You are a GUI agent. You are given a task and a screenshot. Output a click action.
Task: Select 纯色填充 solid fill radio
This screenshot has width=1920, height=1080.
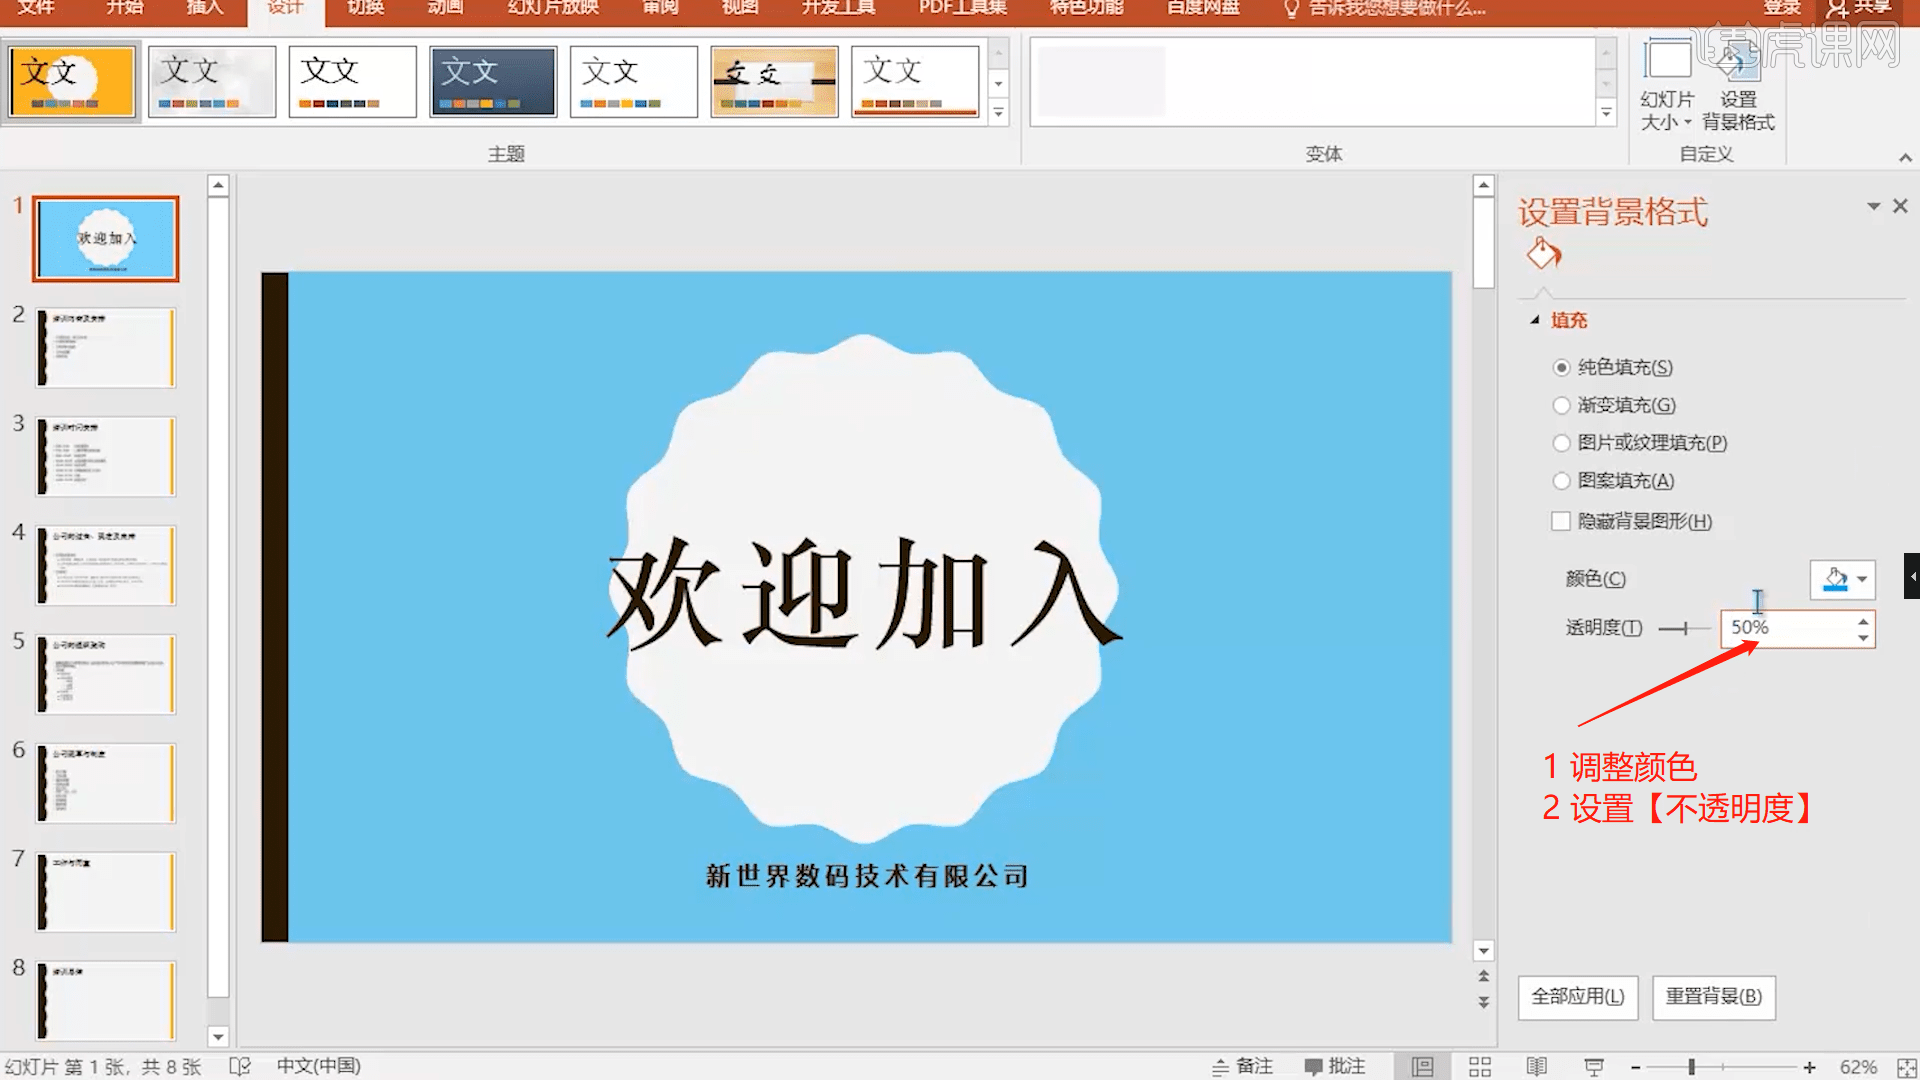click(x=1562, y=367)
